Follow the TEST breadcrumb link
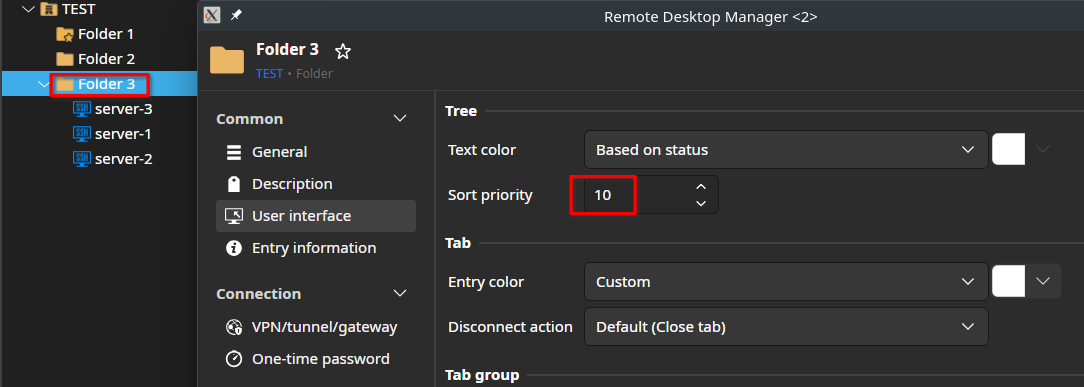This screenshot has height=387, width=1084. [269, 73]
